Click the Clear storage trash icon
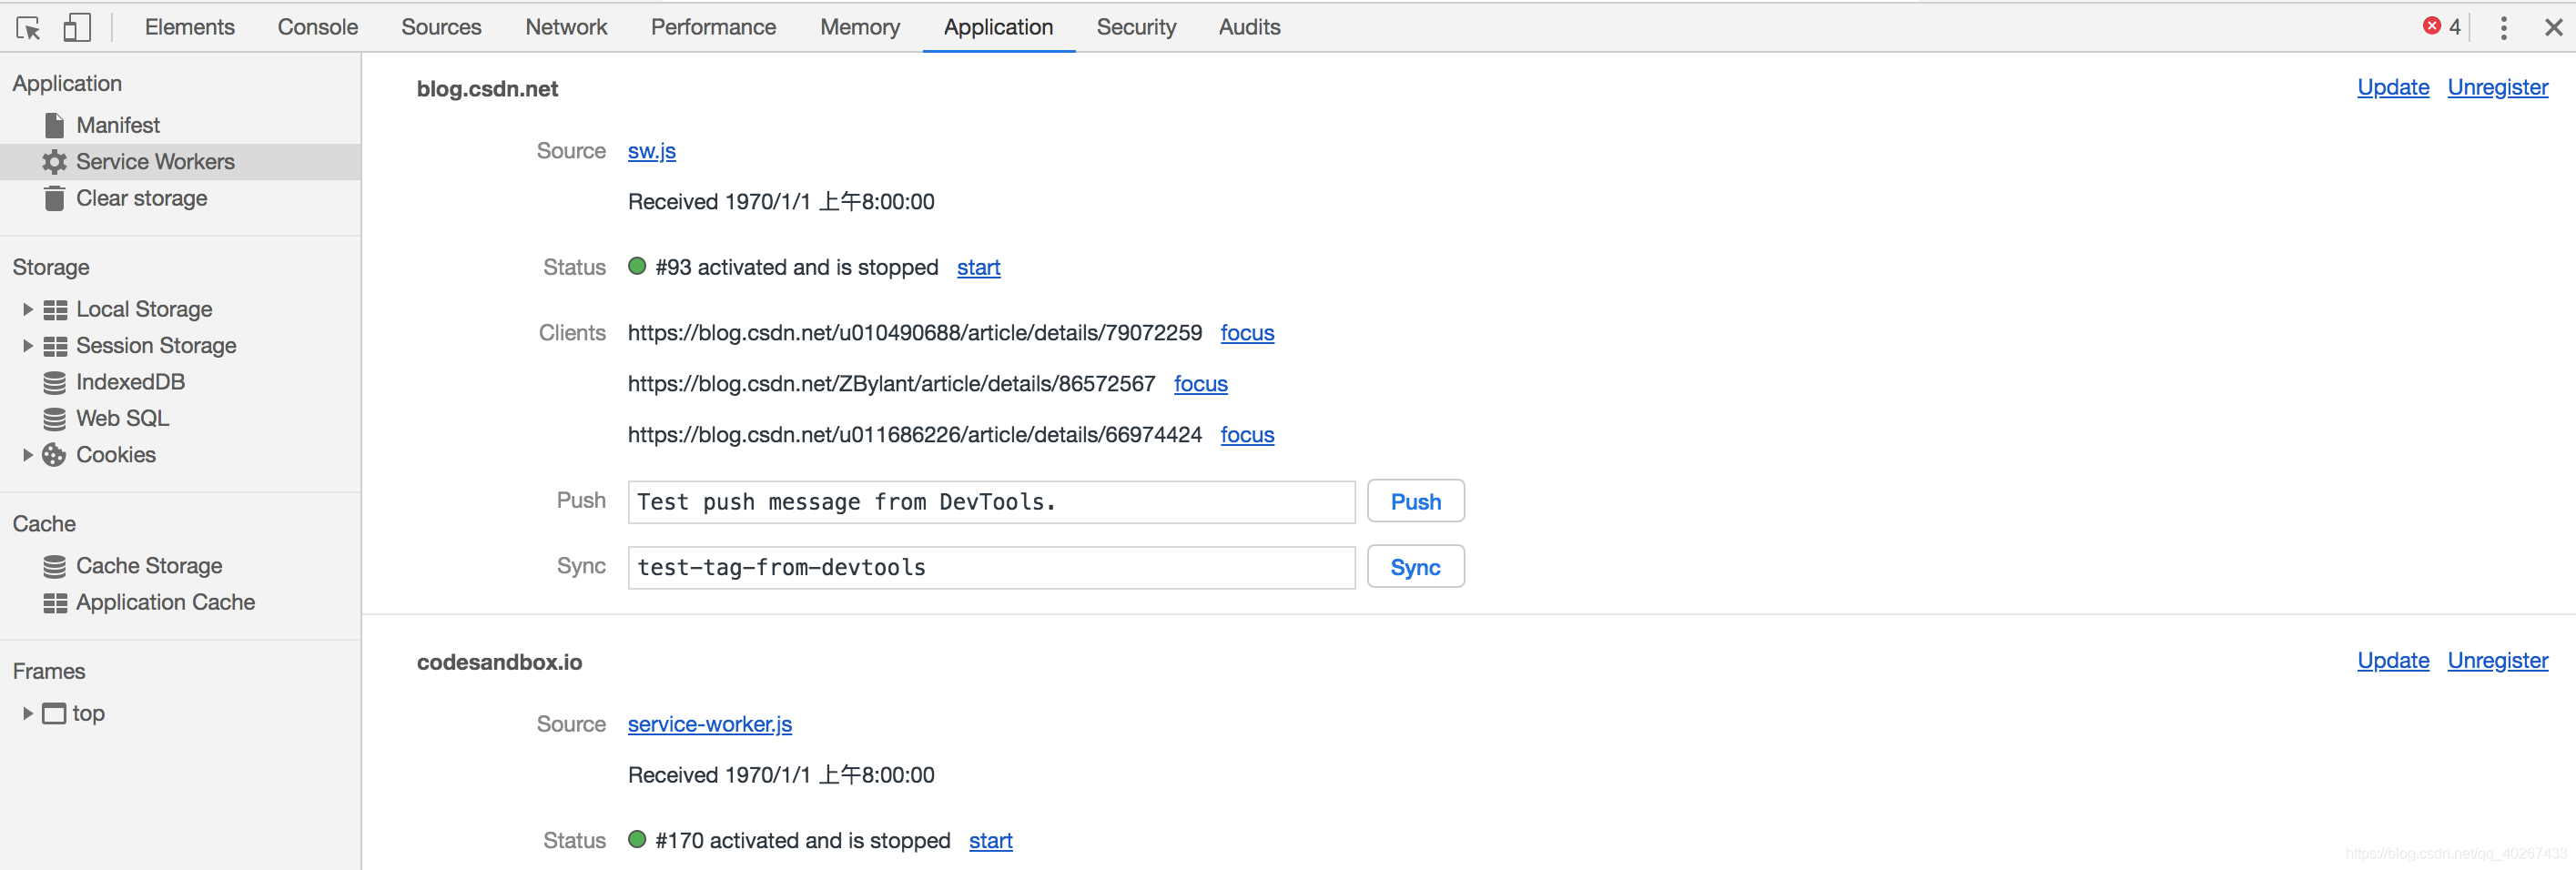This screenshot has height=870, width=2576. coord(55,199)
